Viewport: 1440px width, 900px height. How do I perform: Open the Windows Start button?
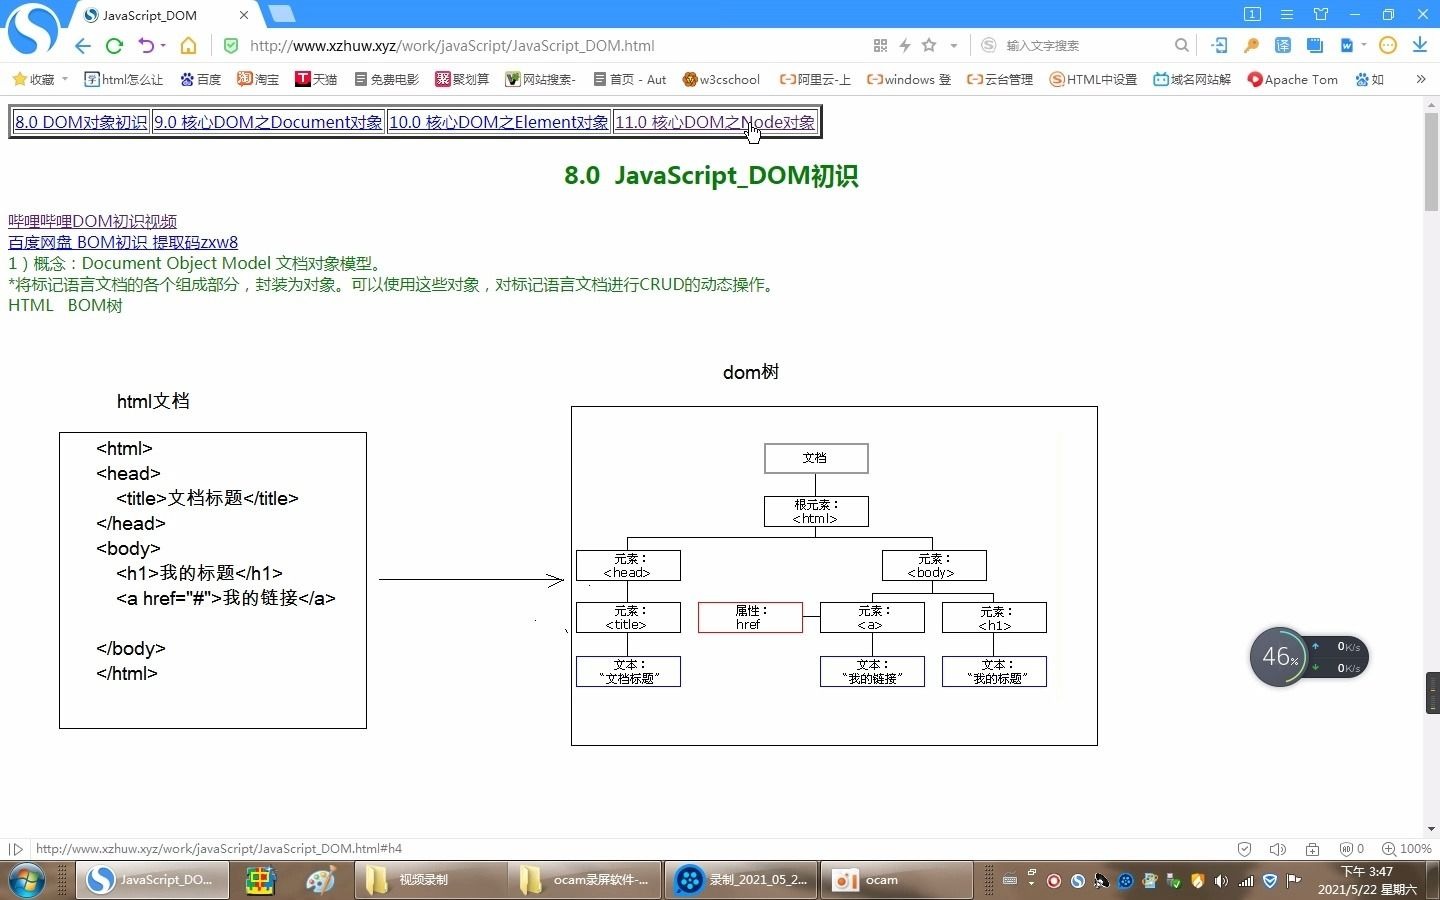[27, 880]
